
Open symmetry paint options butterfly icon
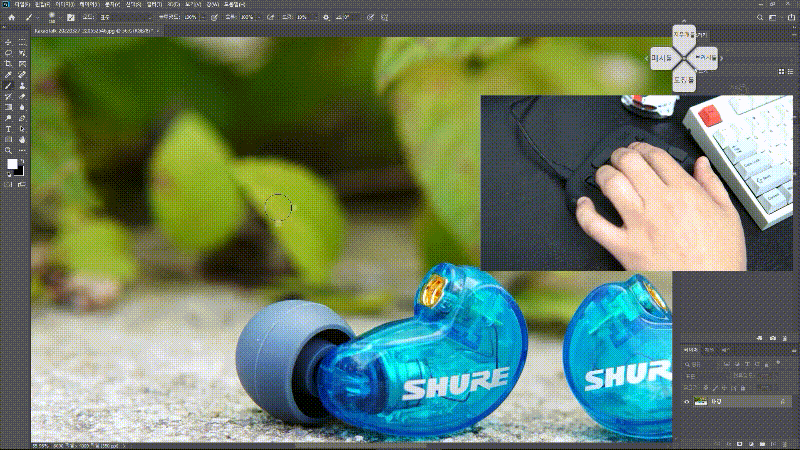[x=385, y=17]
